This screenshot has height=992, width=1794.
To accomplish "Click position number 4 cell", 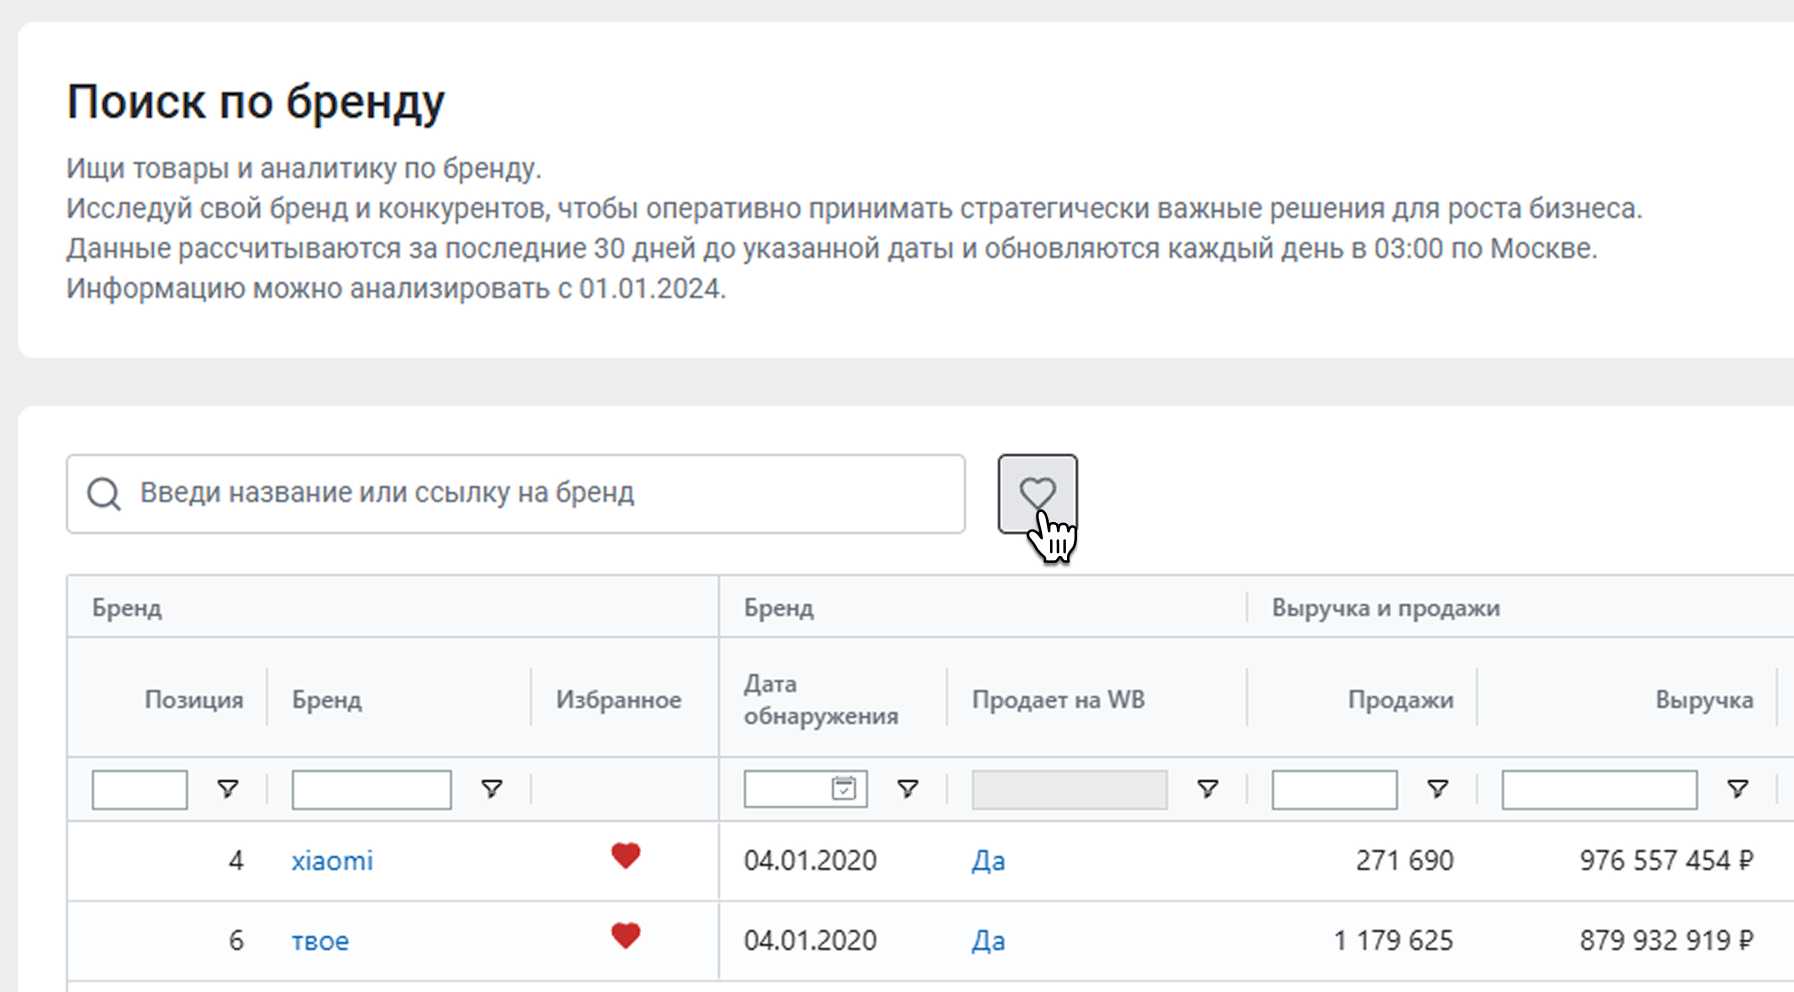I will 236,861.
